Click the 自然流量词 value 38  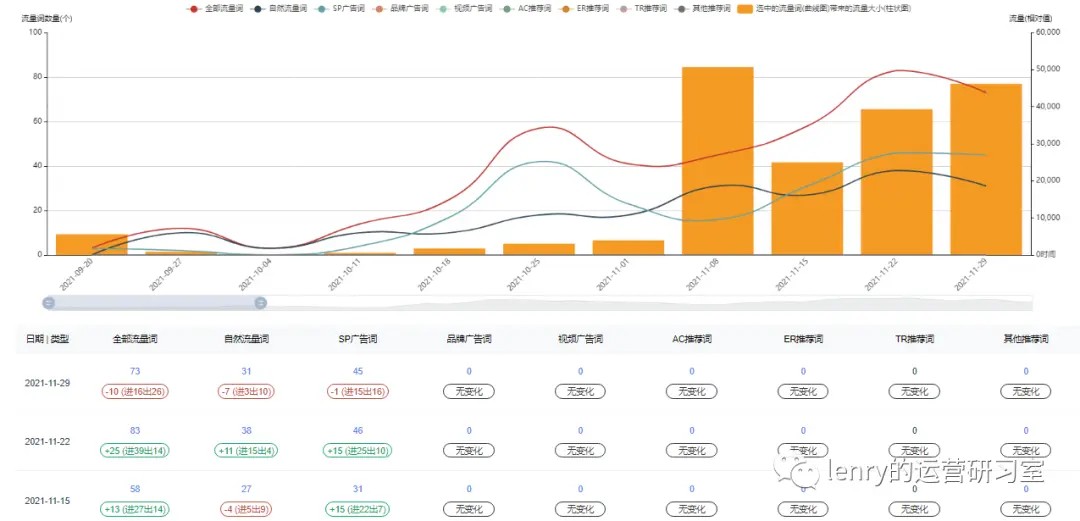(247, 430)
